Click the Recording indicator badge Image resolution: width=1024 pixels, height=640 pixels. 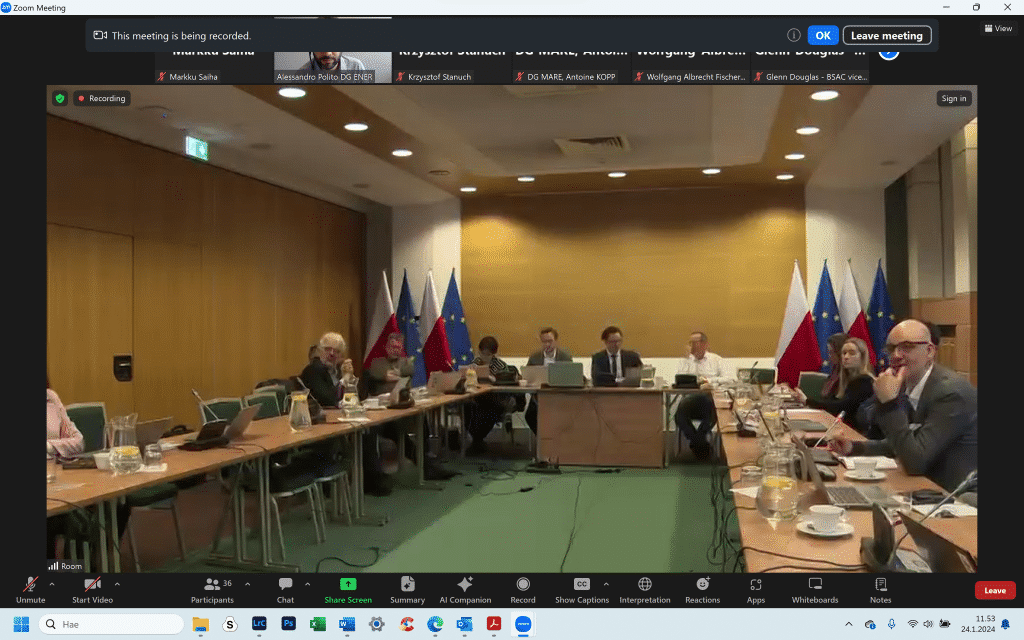click(102, 99)
